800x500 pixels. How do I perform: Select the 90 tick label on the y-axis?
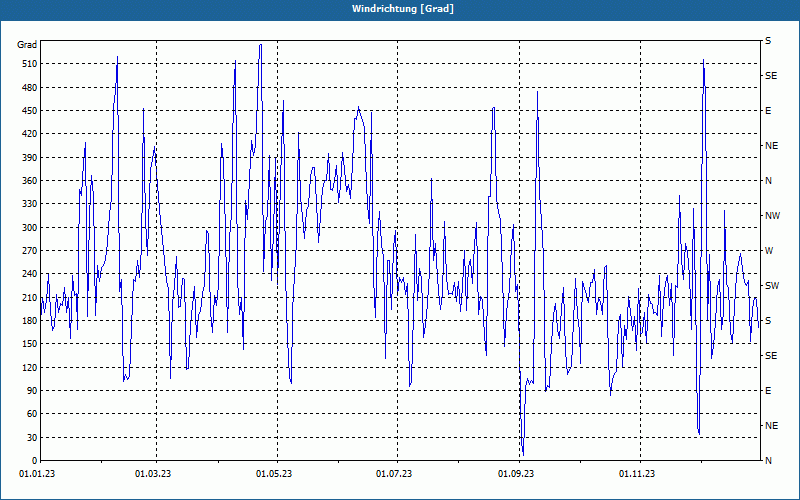pos(32,391)
